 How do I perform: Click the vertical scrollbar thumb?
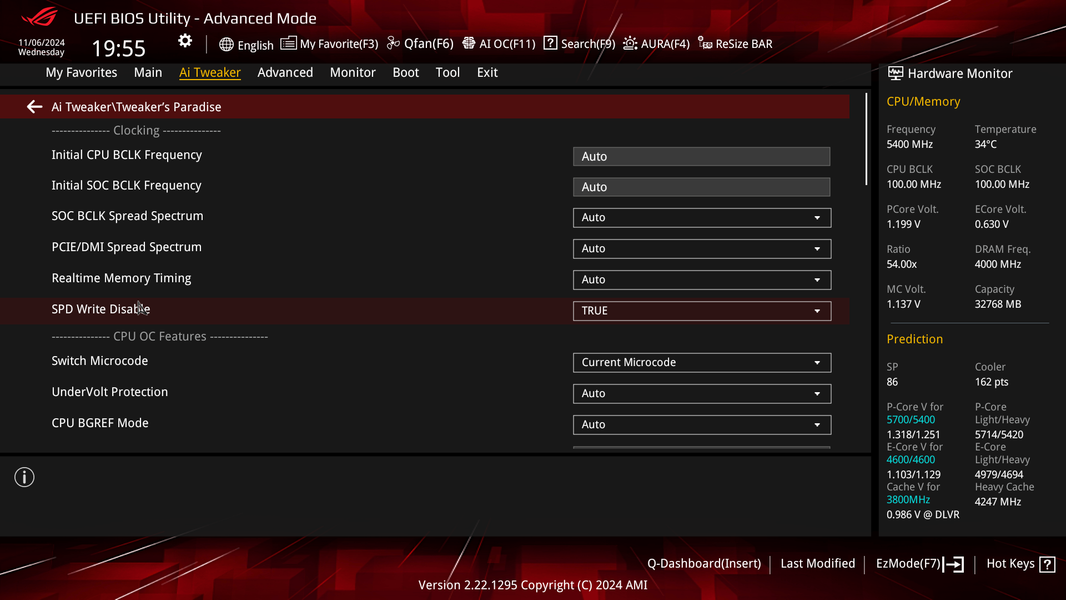click(866, 139)
